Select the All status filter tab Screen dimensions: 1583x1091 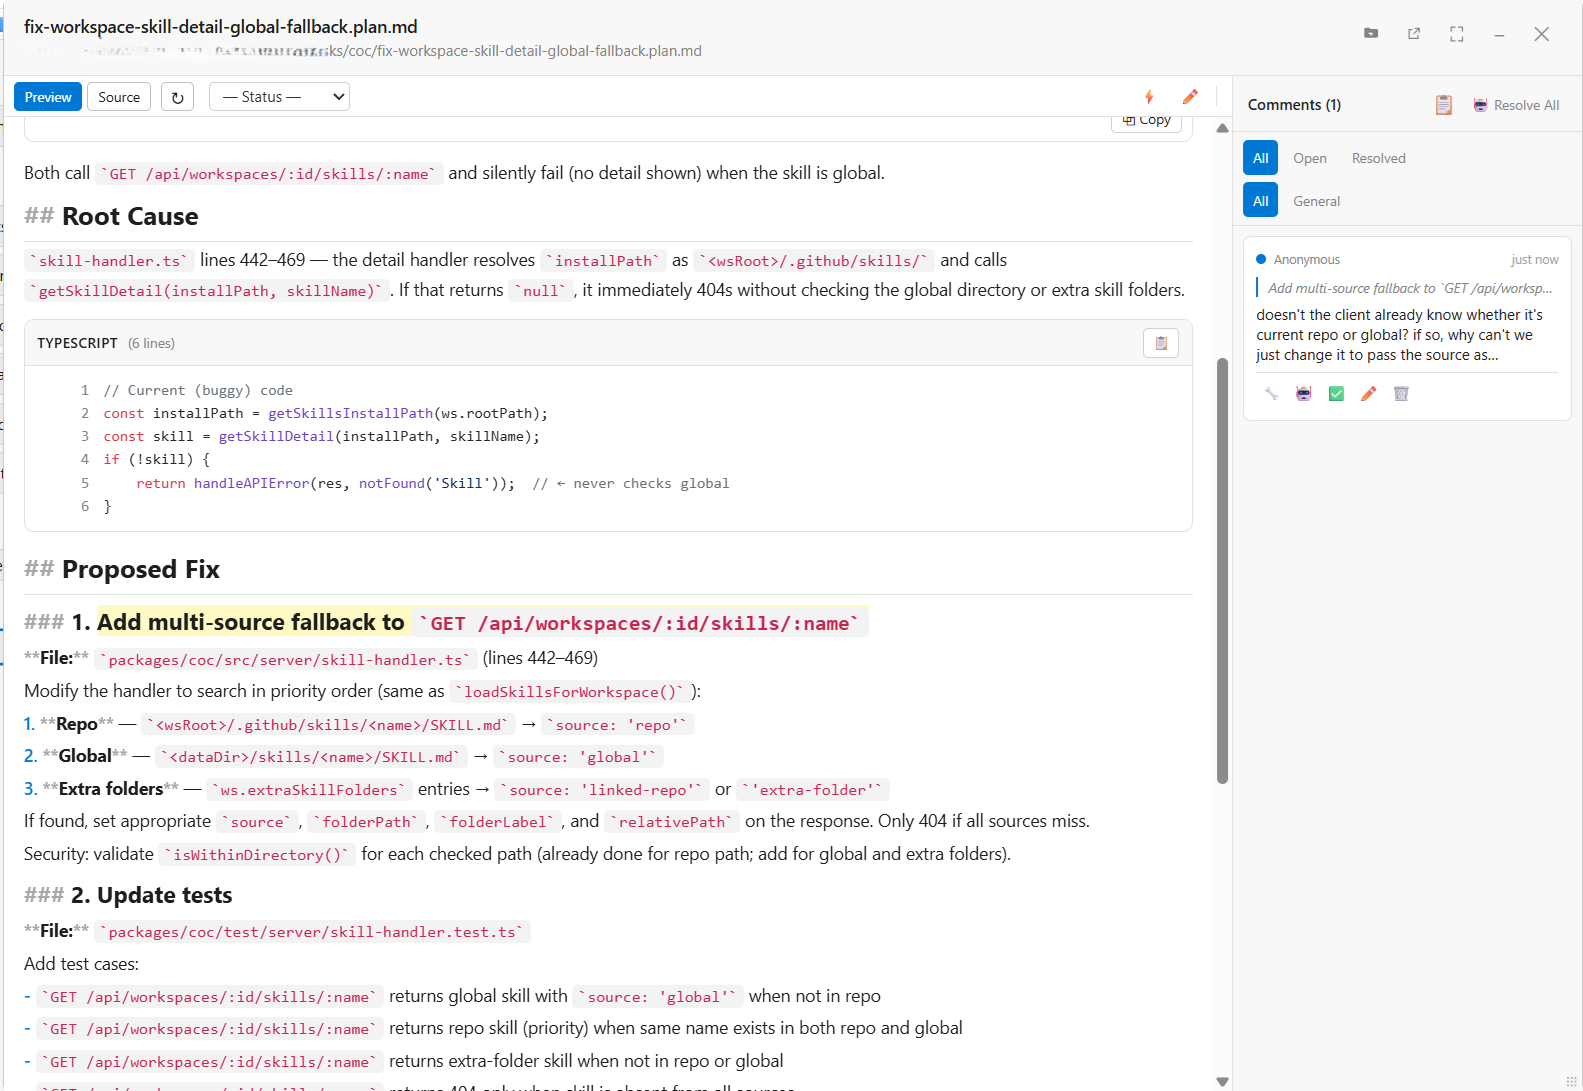pos(1260,158)
